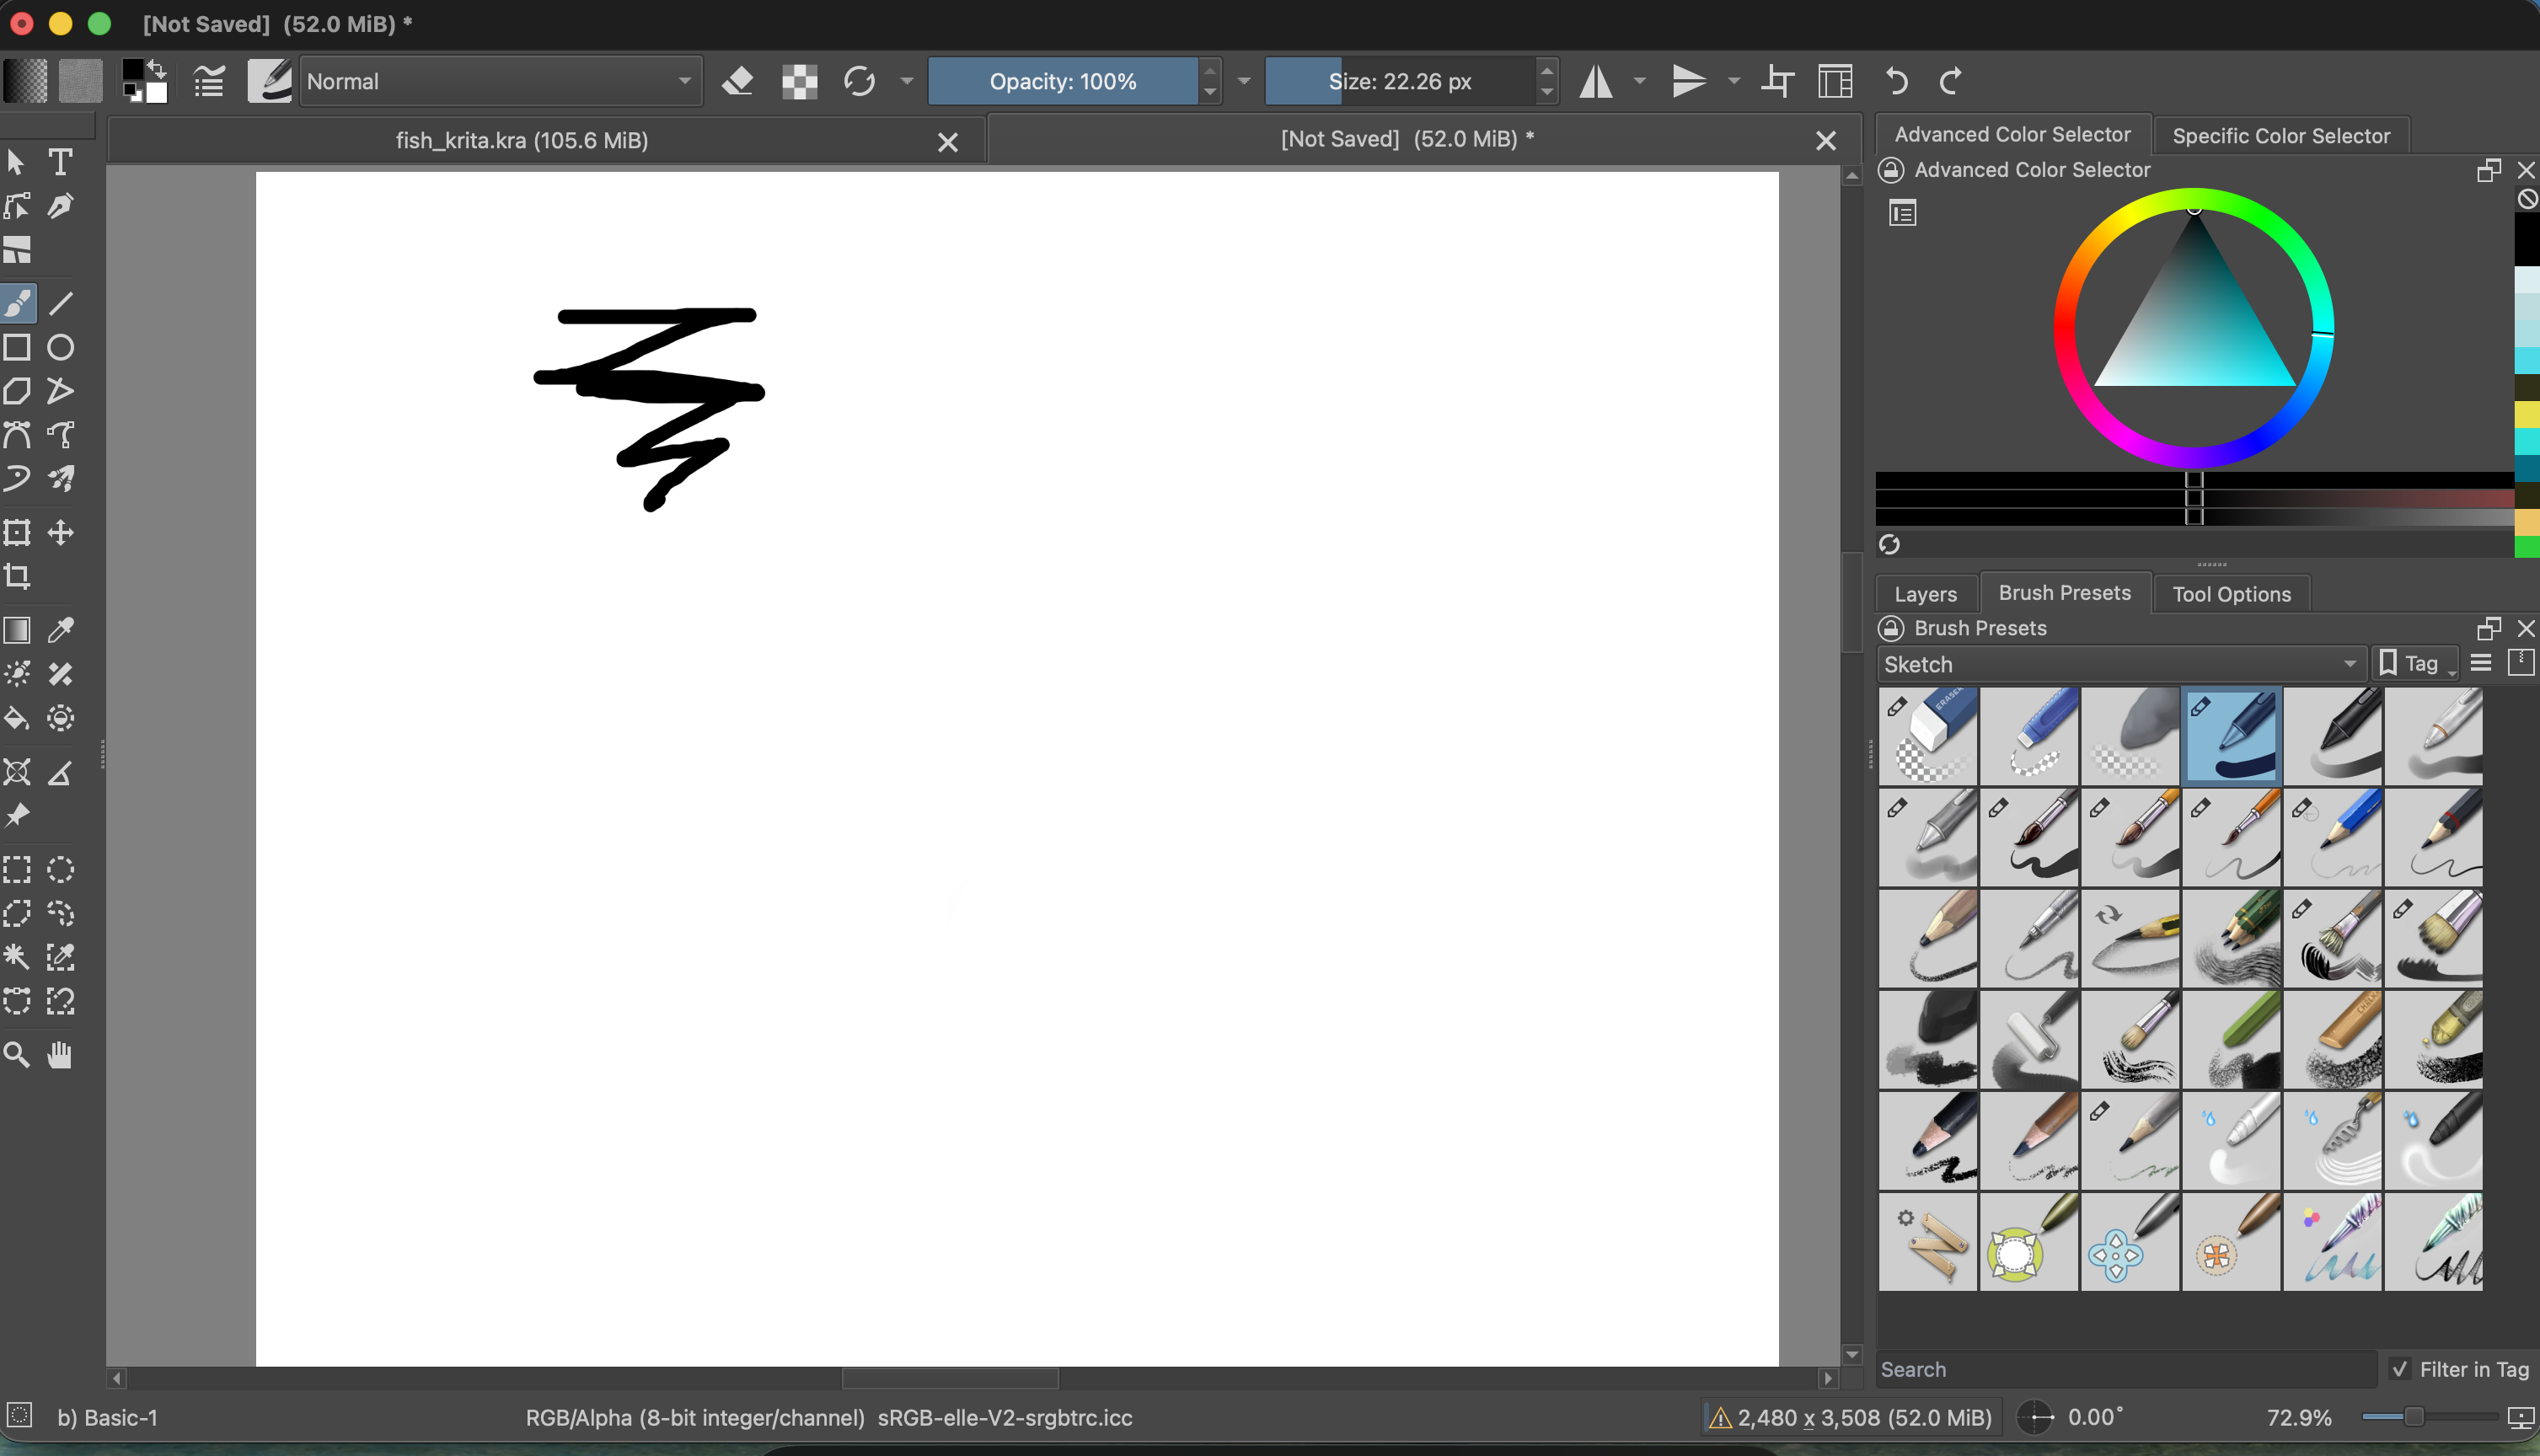Open choose brush preset button
This screenshot has width=2540, height=1456.
click(269, 81)
